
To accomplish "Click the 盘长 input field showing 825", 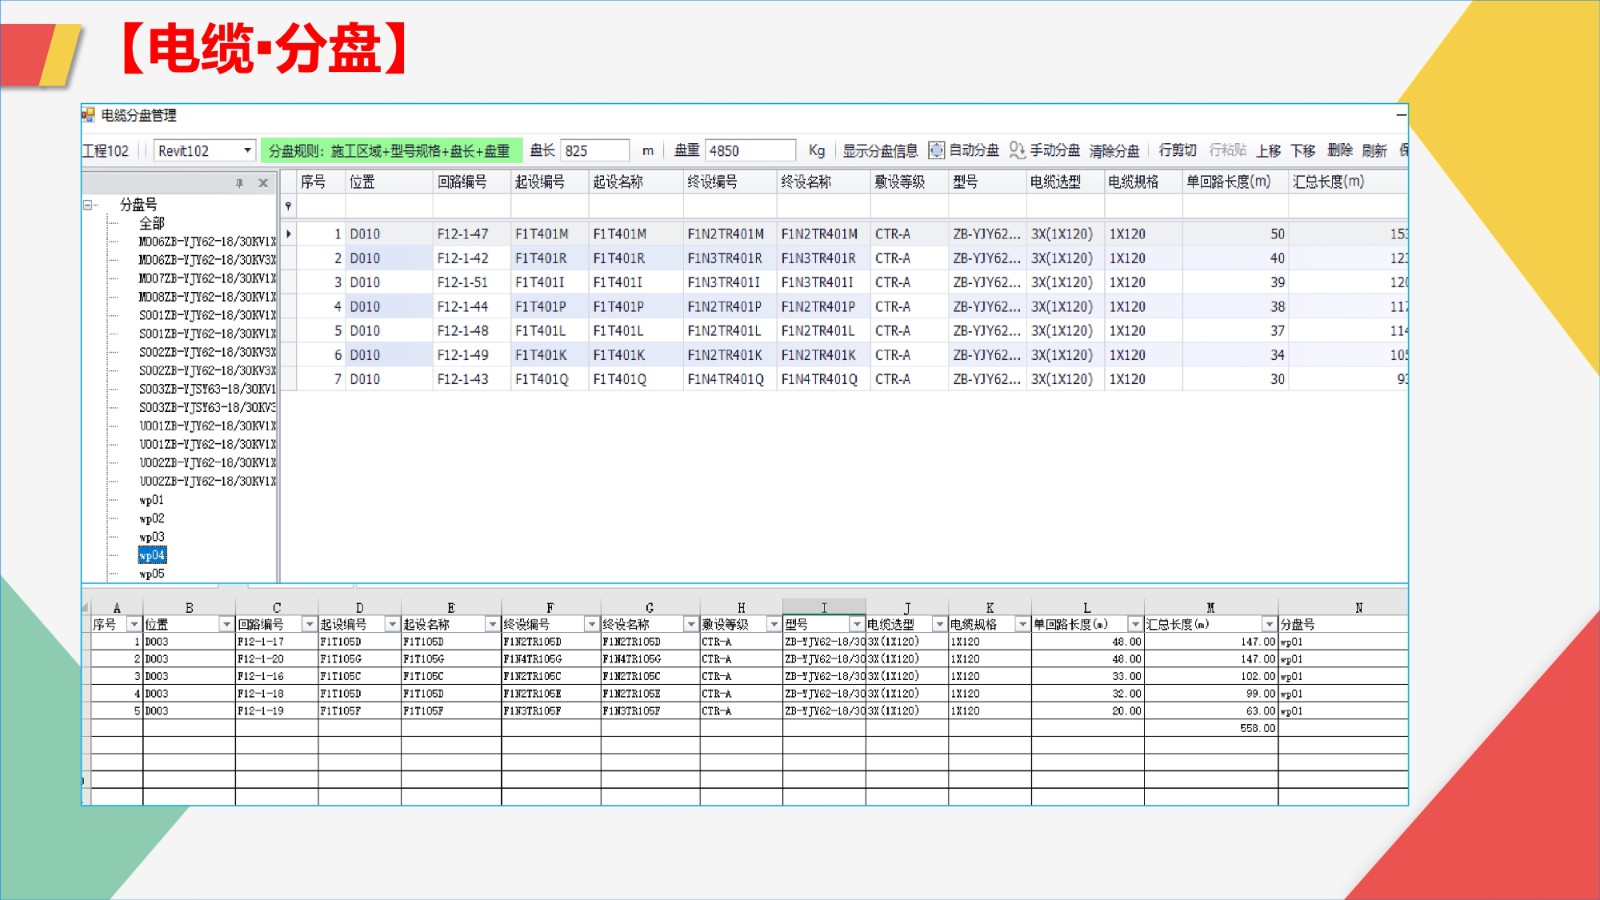I will [594, 150].
